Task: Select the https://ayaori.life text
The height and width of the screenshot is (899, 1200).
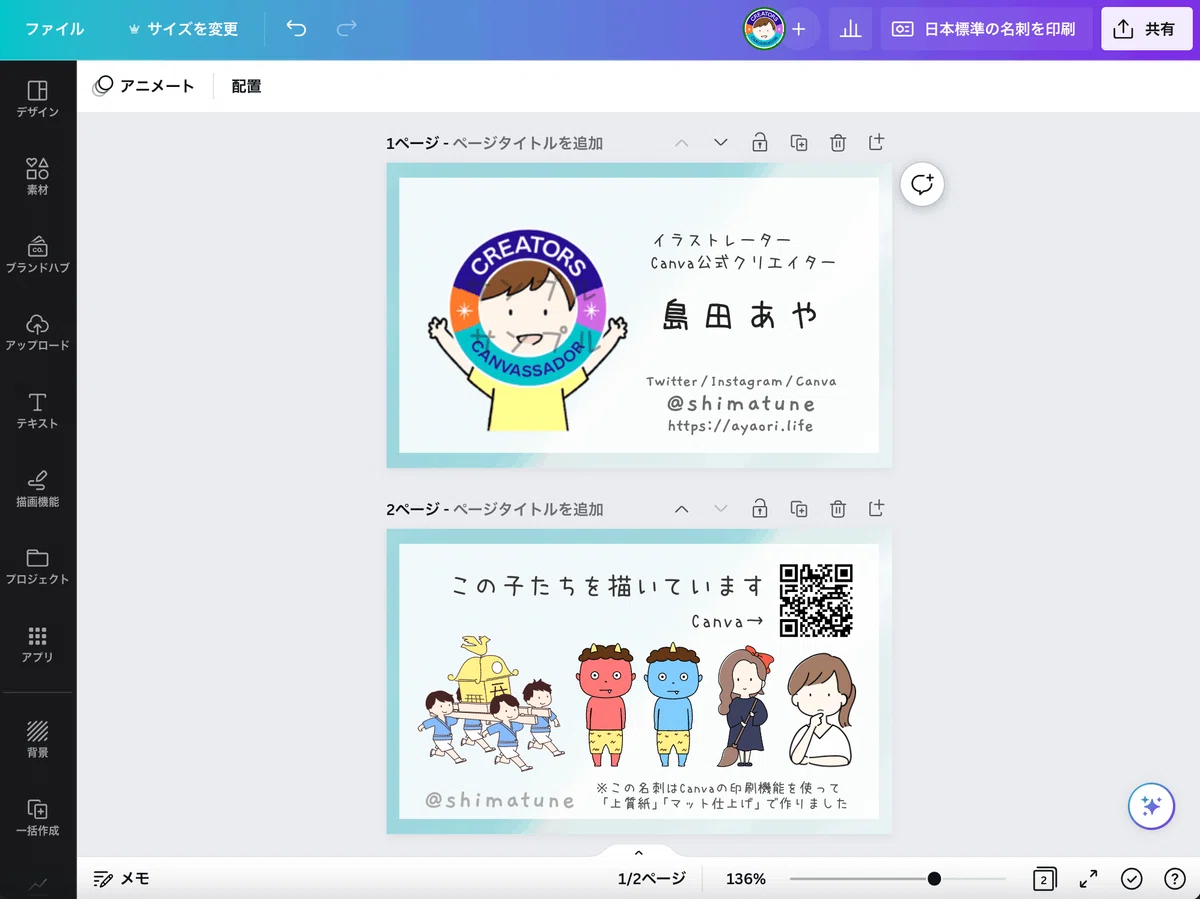Action: [741, 426]
